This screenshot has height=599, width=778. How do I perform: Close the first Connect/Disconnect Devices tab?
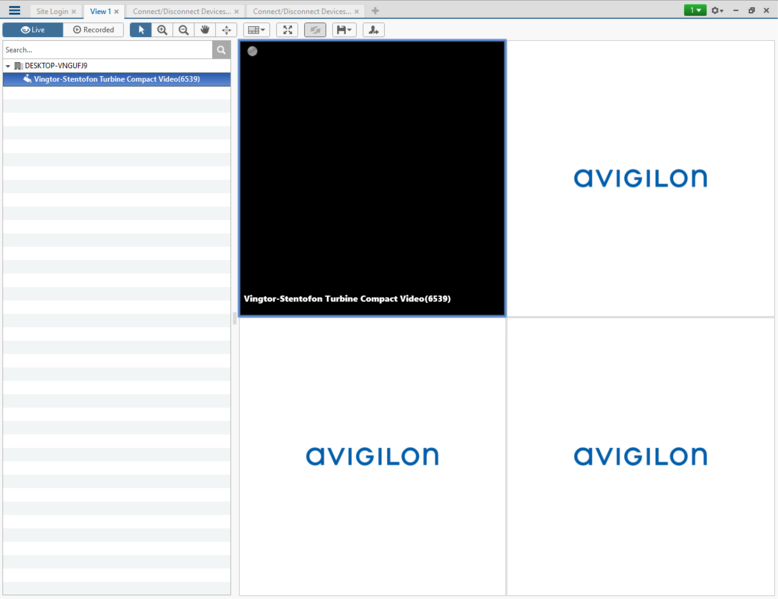click(236, 11)
